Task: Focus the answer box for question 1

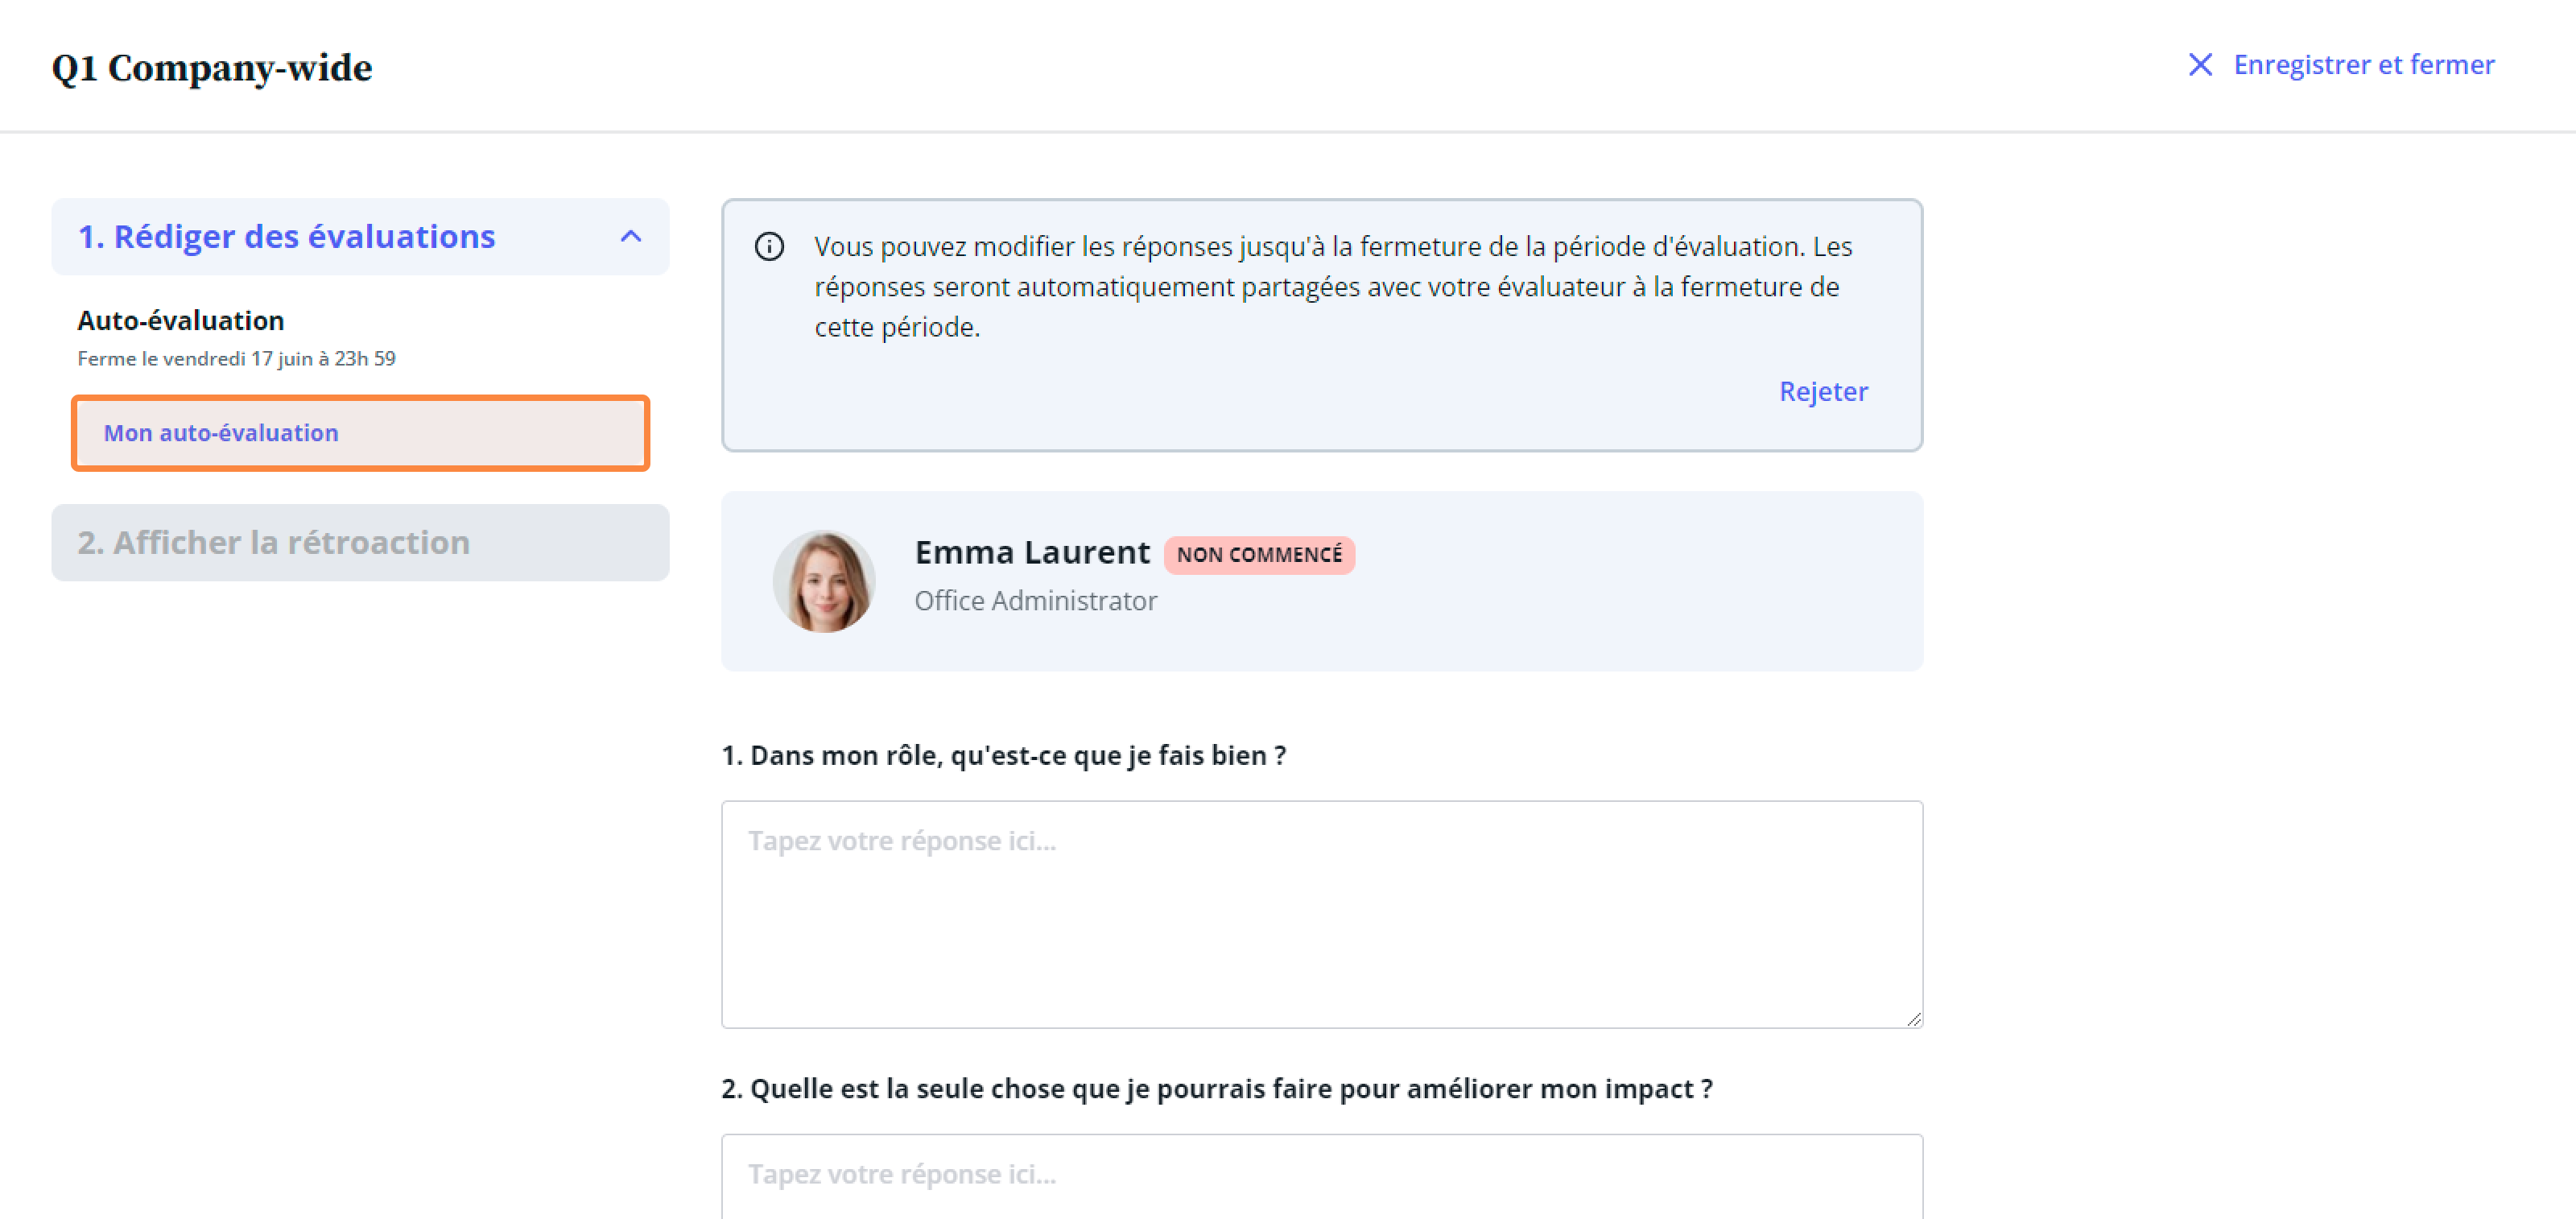Action: point(1321,913)
